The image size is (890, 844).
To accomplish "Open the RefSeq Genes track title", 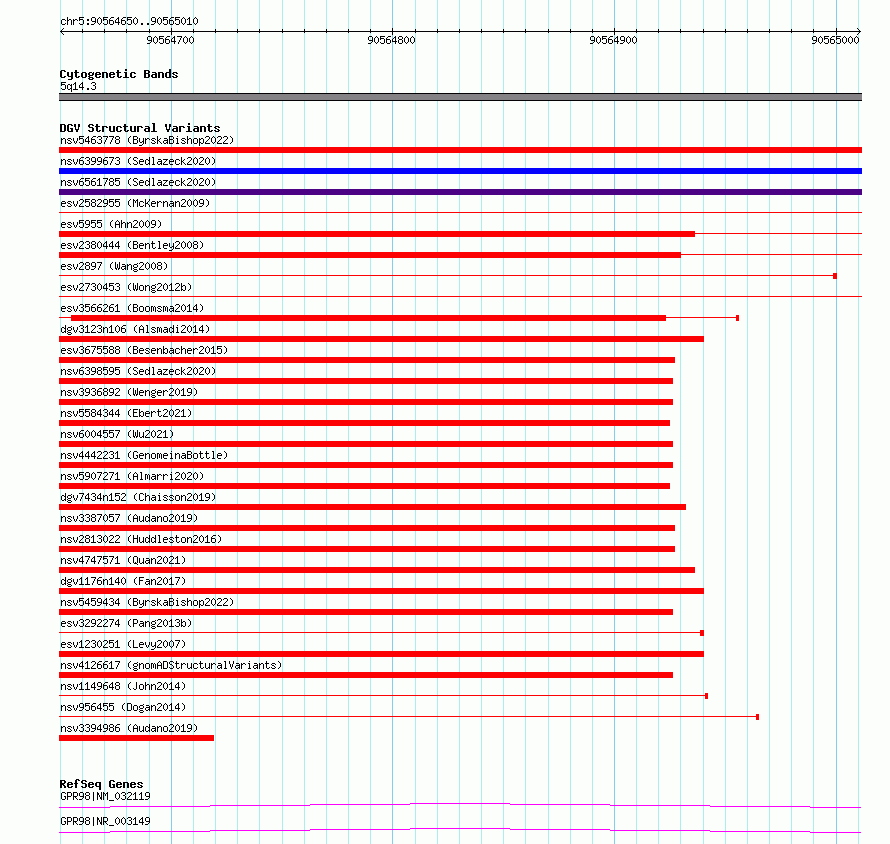I will click(x=101, y=784).
